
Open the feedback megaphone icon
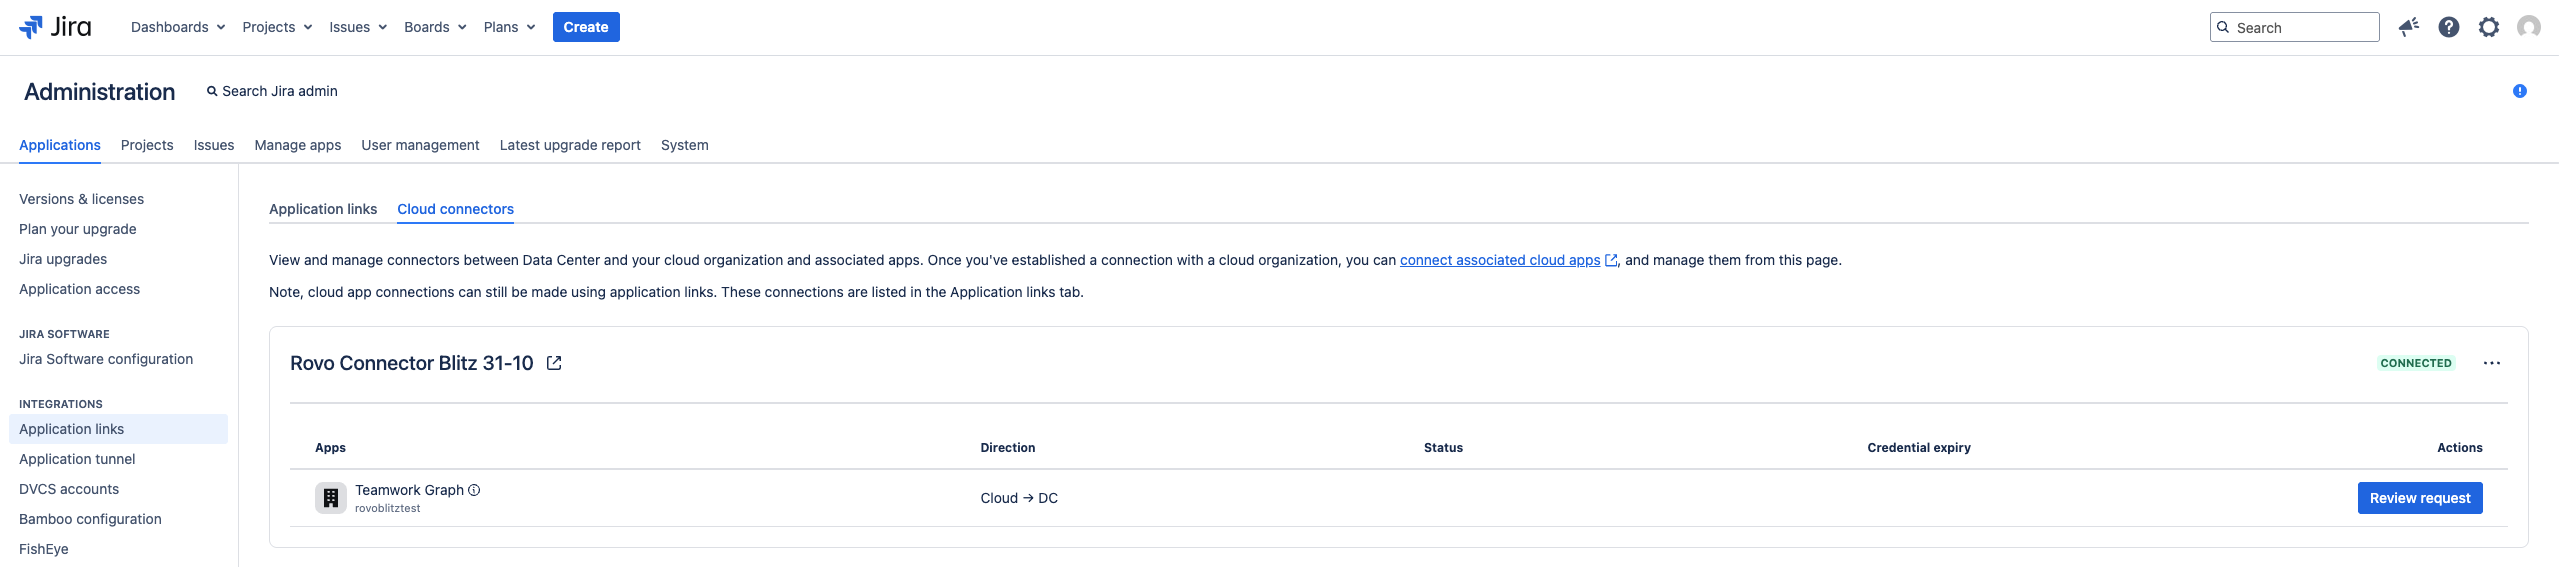2409,27
